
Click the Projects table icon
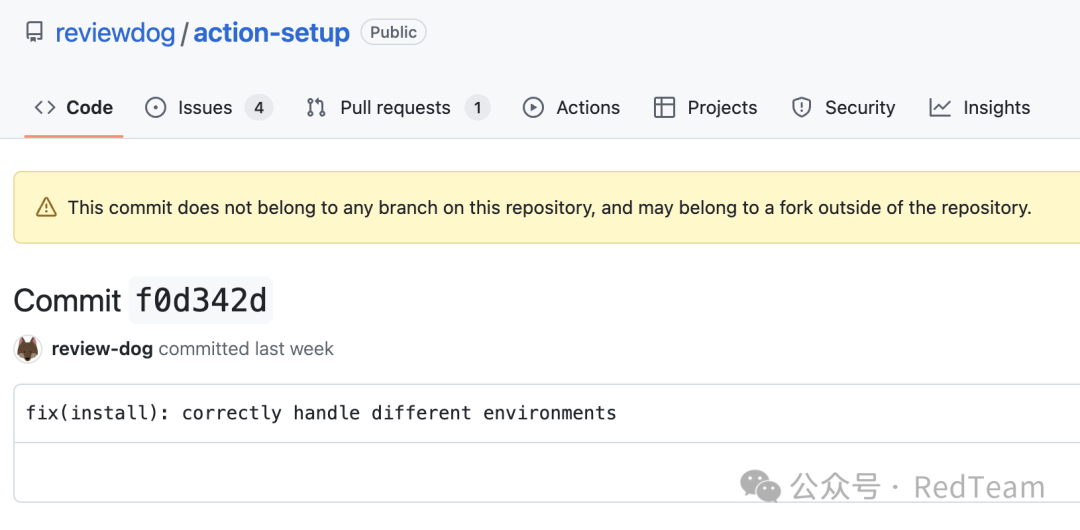click(x=664, y=108)
